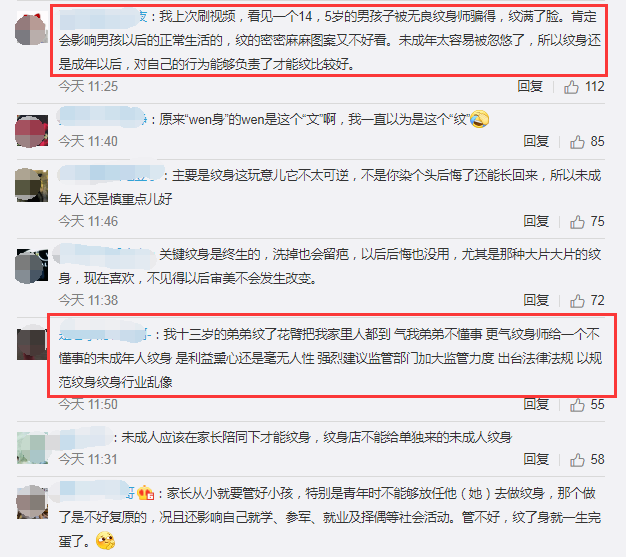Screen dimensions: 626x557
Task: Reply to the 11:38 comment
Action: (536, 300)
